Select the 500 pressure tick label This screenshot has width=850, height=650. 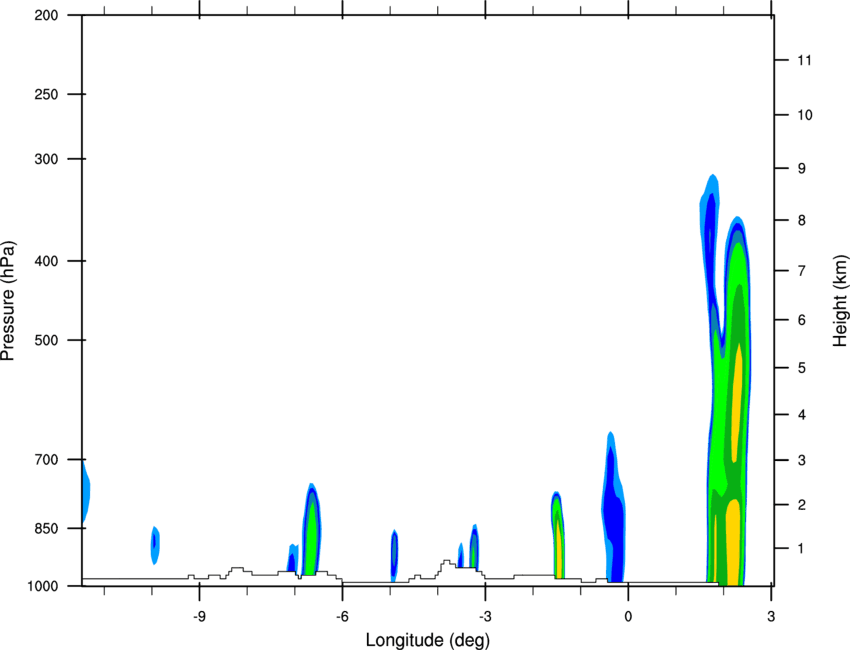(46, 340)
